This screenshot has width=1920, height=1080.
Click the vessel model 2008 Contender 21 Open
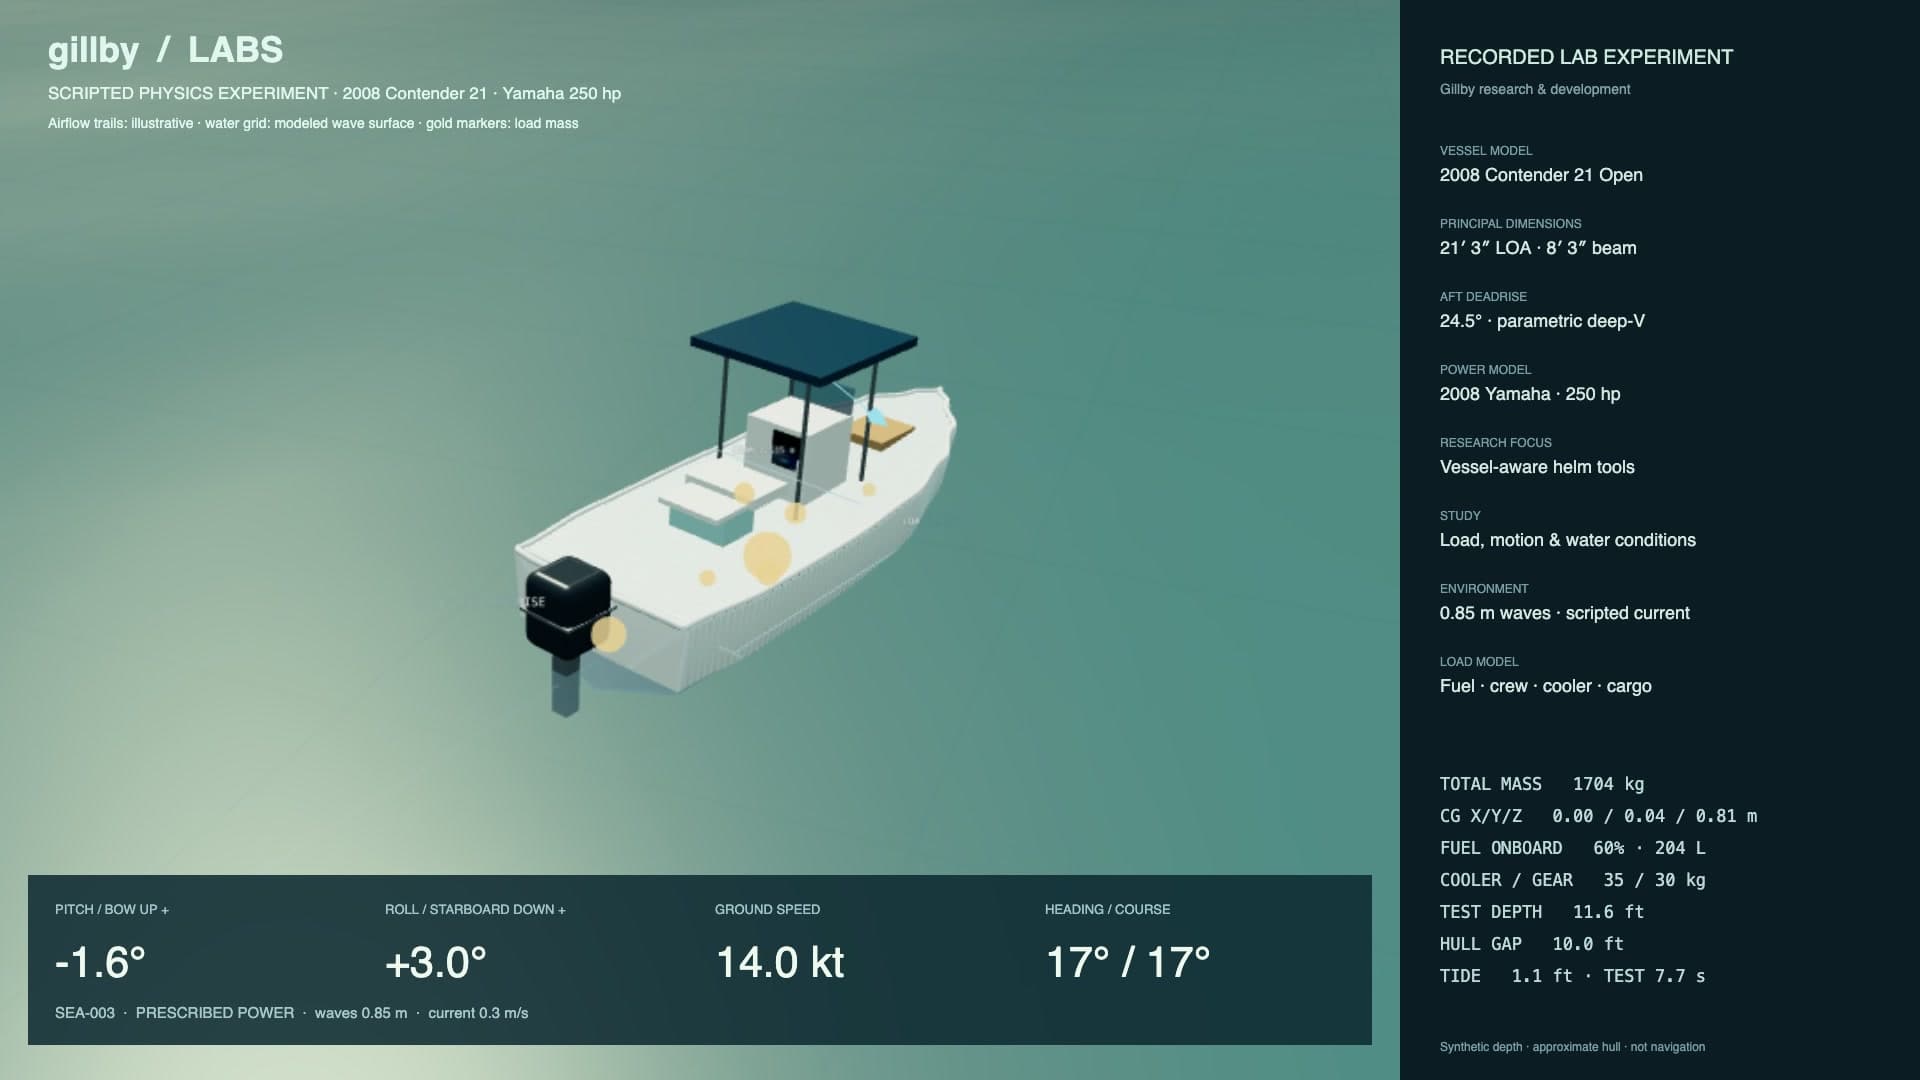(x=1541, y=175)
